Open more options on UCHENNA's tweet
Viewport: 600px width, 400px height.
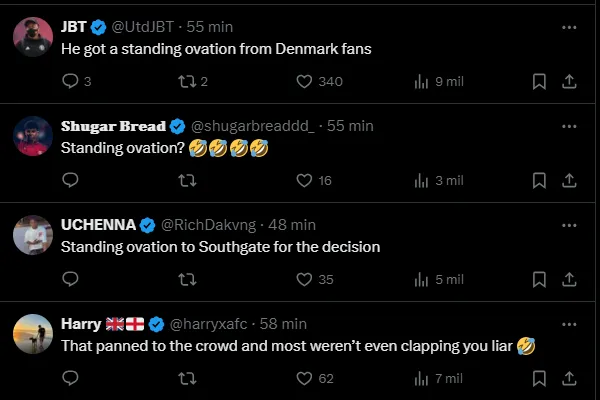[x=569, y=225]
